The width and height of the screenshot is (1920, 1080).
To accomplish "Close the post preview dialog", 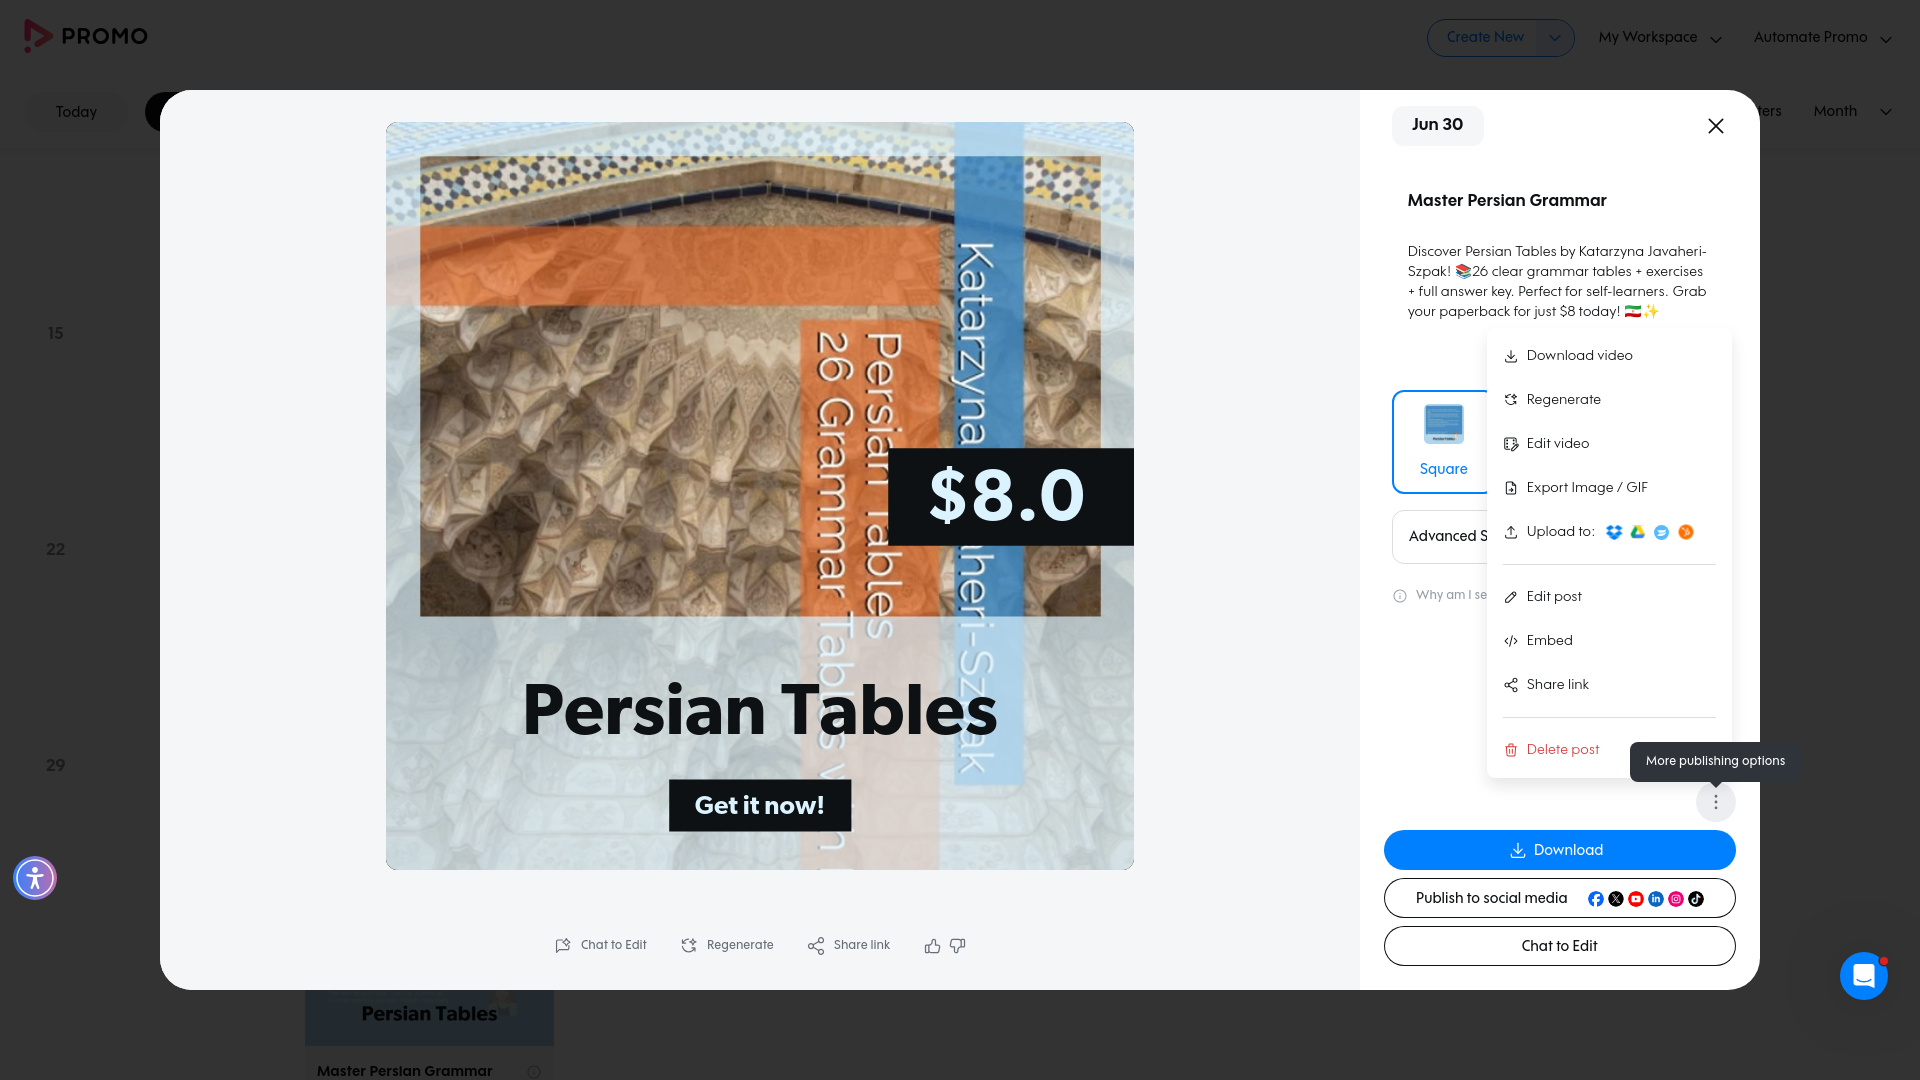I will [1716, 126].
